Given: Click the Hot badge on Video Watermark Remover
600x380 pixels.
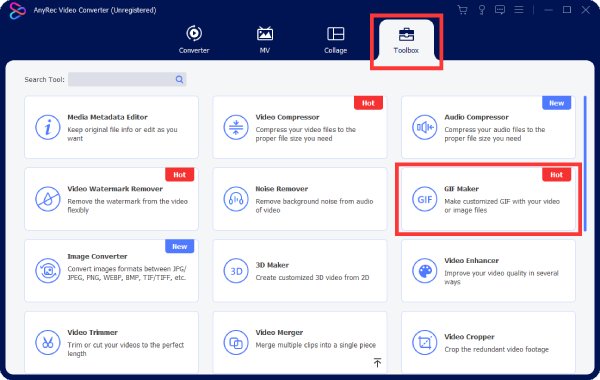Looking at the screenshot, I should point(179,175).
